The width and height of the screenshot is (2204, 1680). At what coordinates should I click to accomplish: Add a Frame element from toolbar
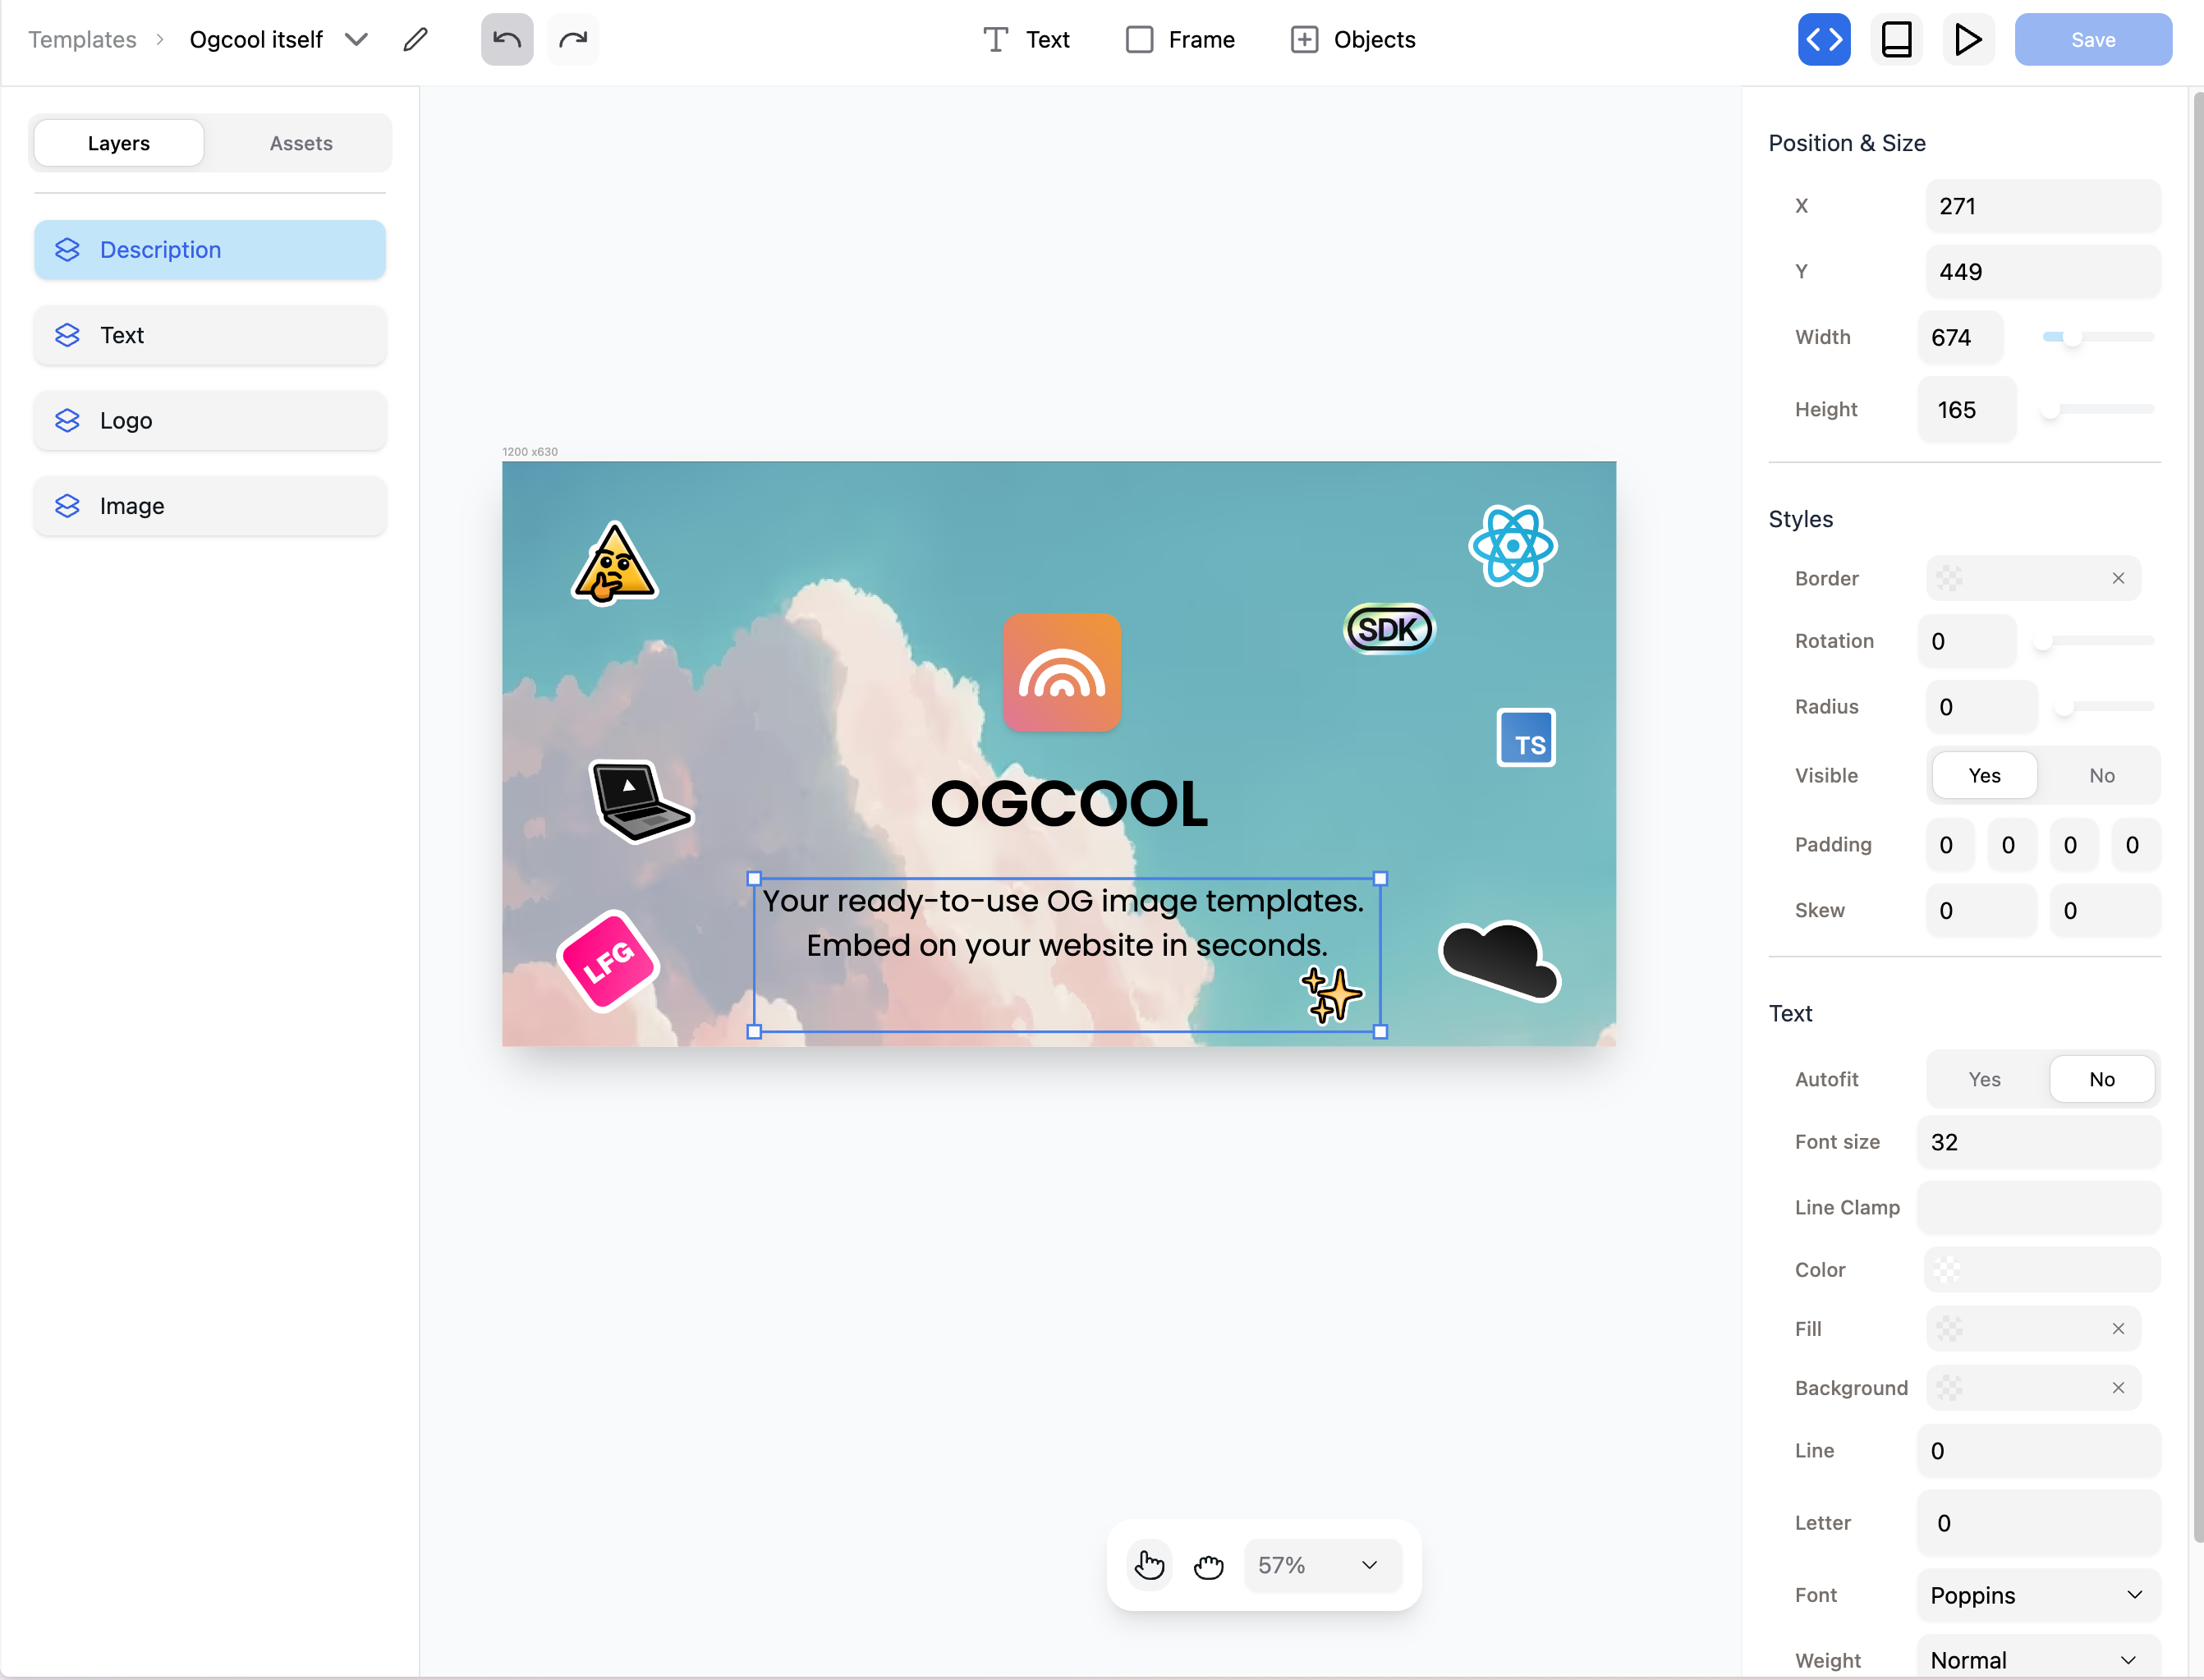click(x=1181, y=40)
